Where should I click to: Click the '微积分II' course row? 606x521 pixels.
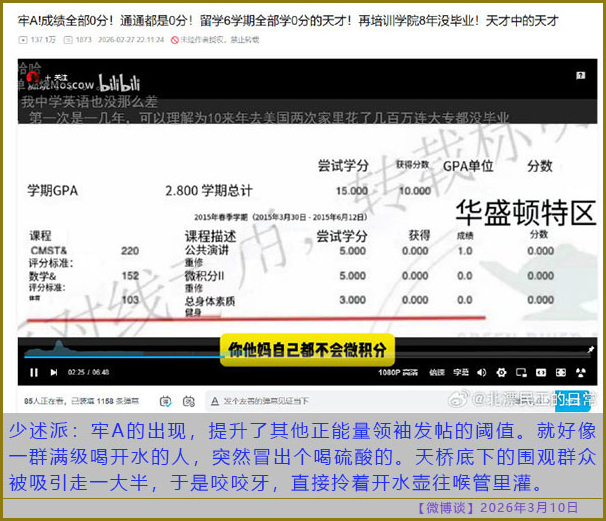coord(204,276)
